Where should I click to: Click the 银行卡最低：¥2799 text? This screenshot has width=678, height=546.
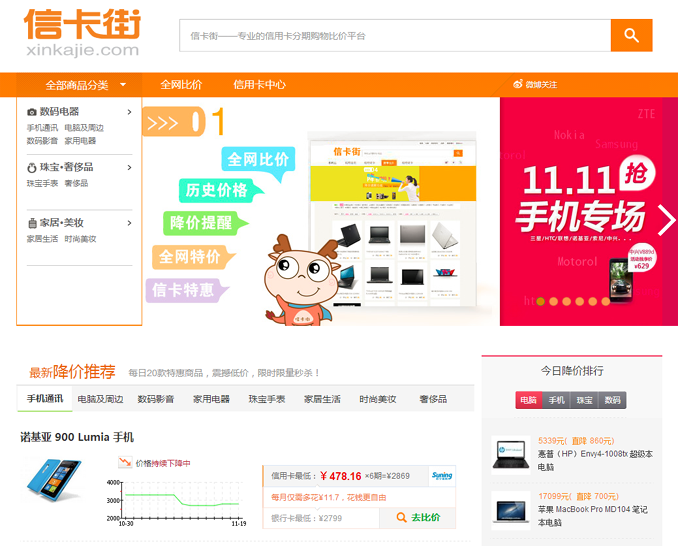[307, 518]
